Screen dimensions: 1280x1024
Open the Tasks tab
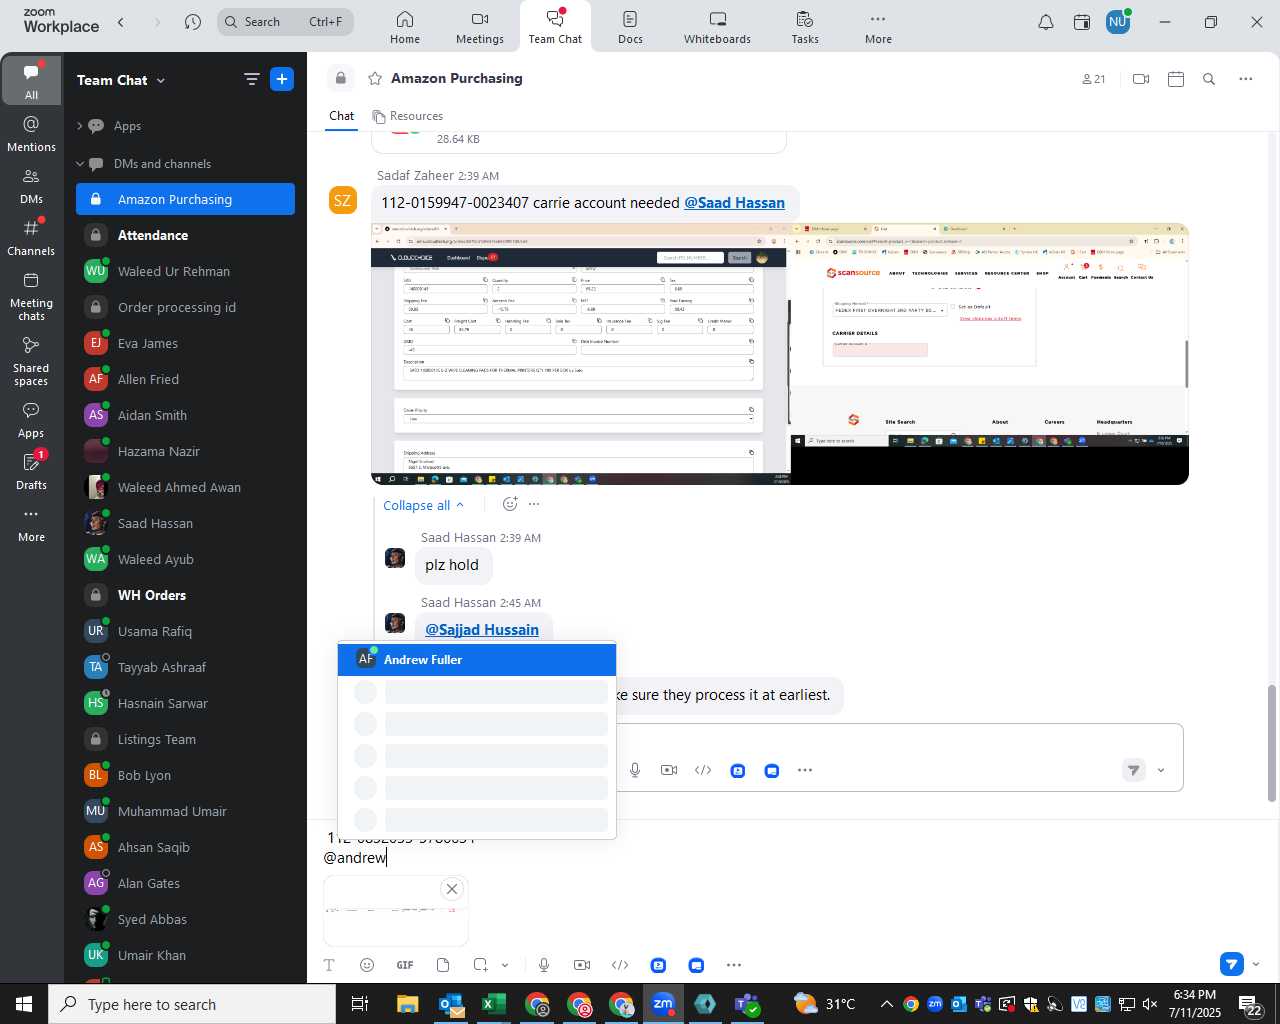805,27
